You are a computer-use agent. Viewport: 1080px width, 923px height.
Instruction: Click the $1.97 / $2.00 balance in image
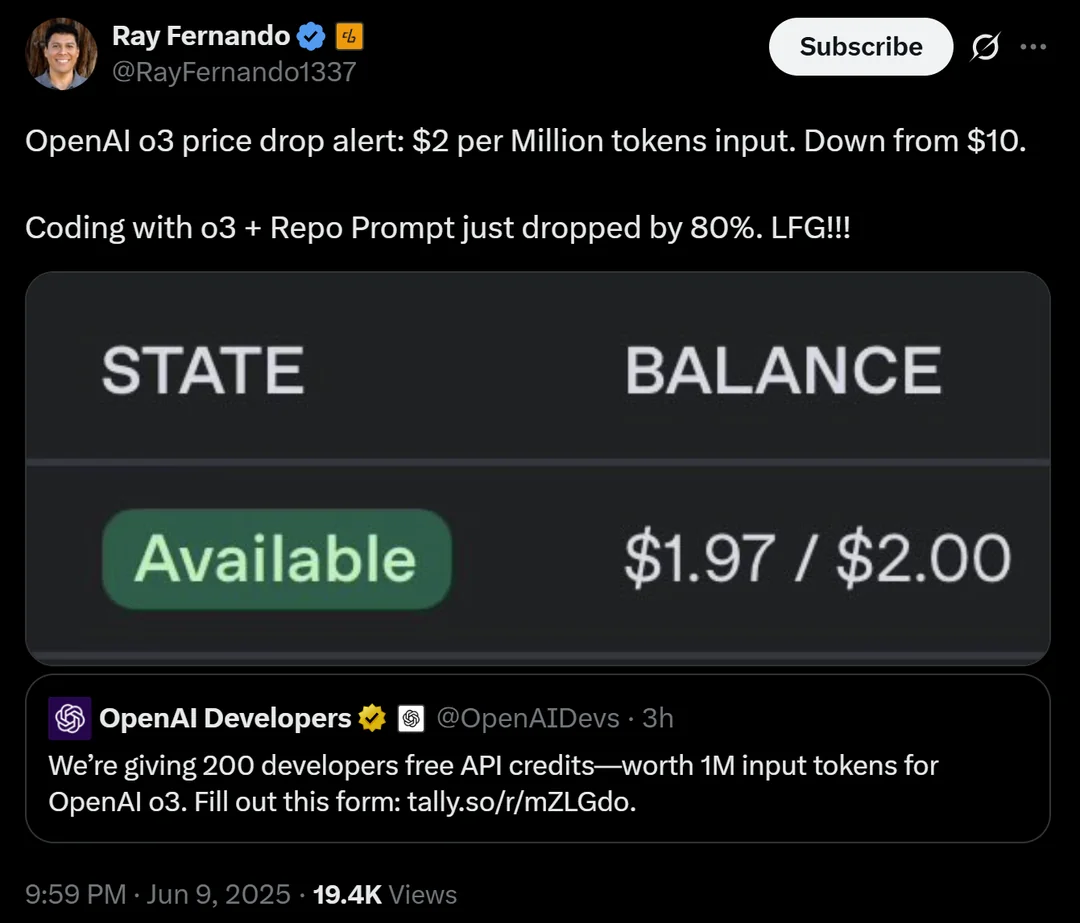(x=817, y=558)
